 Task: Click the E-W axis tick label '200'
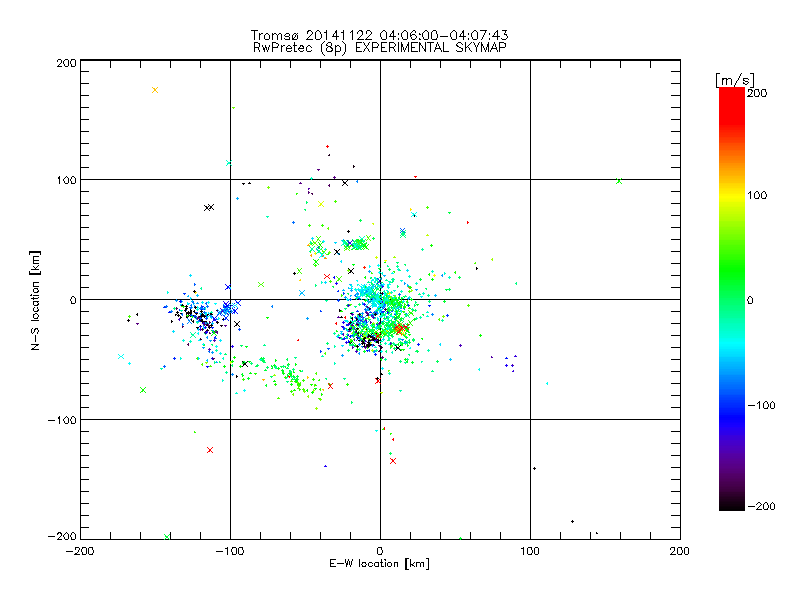(680, 551)
